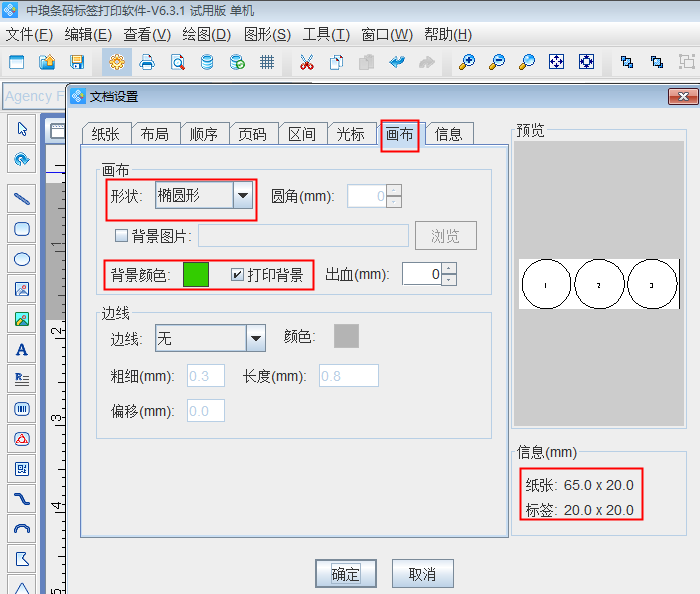Increase the 出血 bleed value stepper
The image size is (700, 594).
(x=449, y=268)
